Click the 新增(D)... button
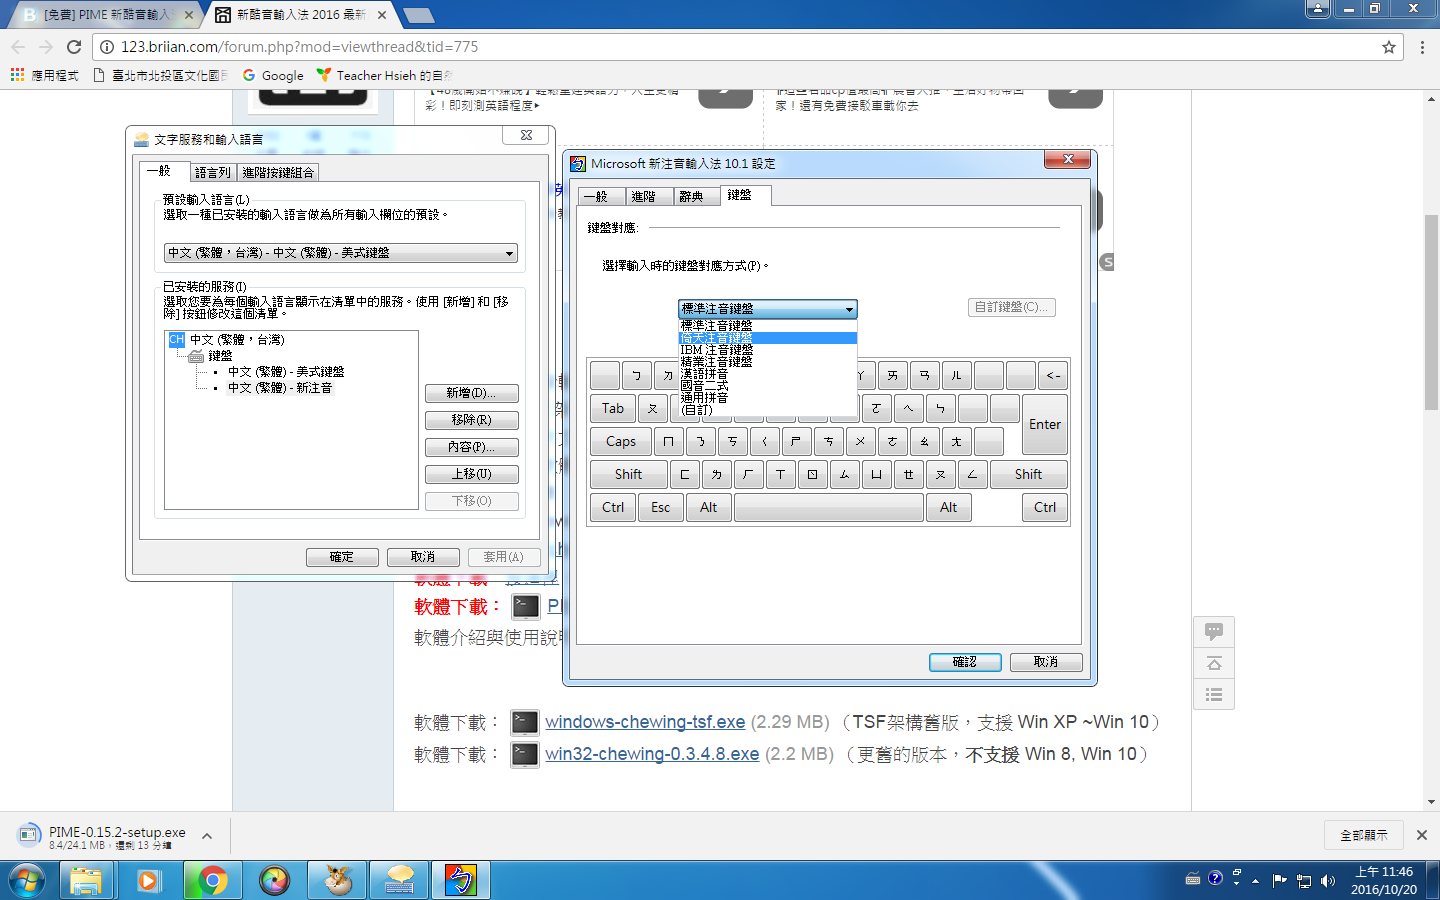The height and width of the screenshot is (900, 1440). pyautogui.click(x=471, y=393)
